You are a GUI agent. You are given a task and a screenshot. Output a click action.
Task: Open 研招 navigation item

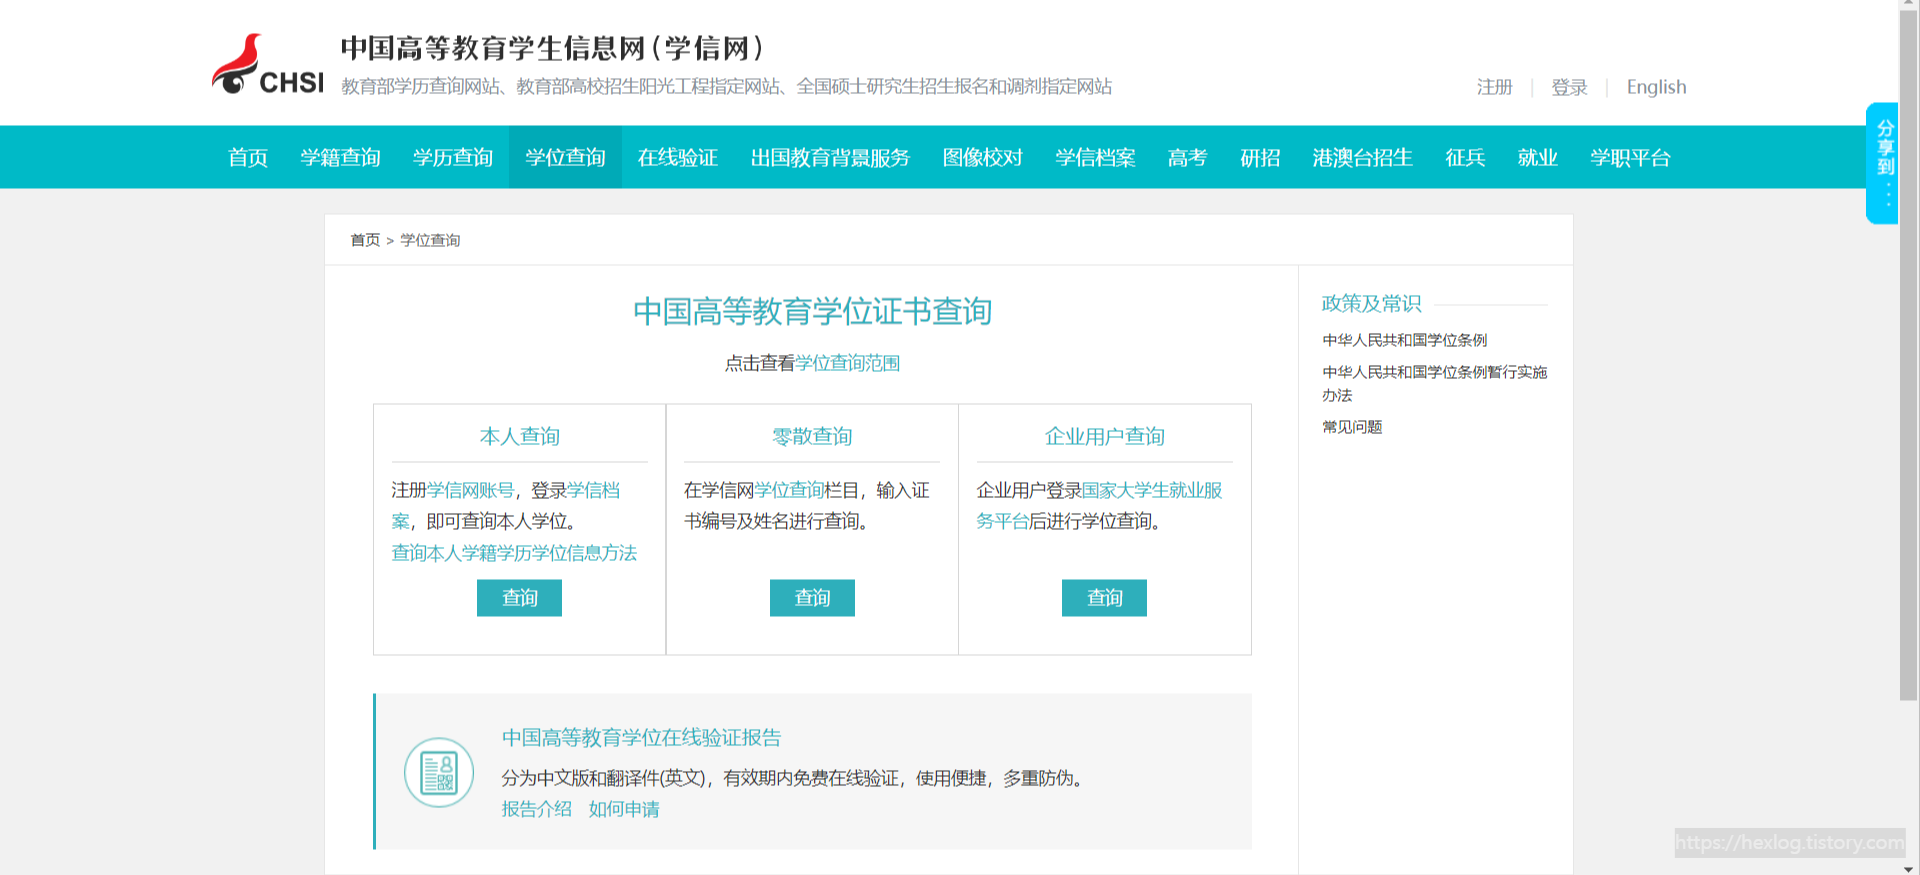pos(1260,157)
